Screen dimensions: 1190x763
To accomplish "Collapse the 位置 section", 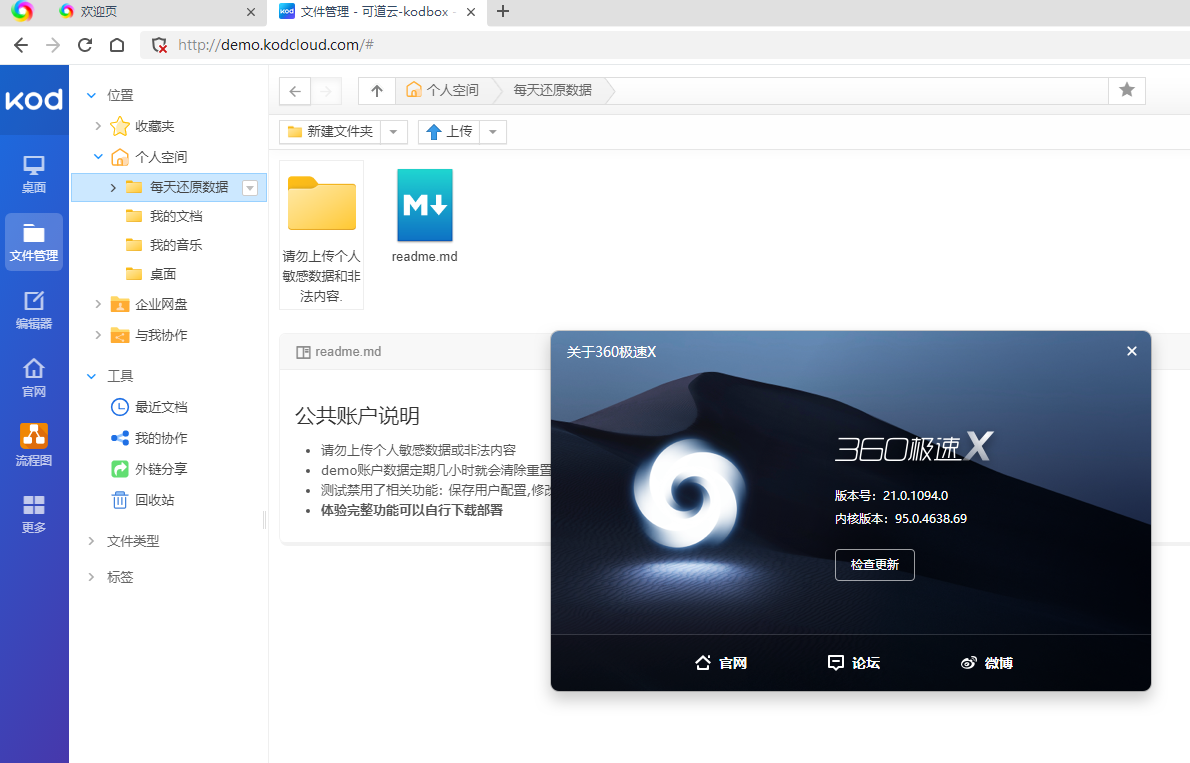I will pos(92,95).
